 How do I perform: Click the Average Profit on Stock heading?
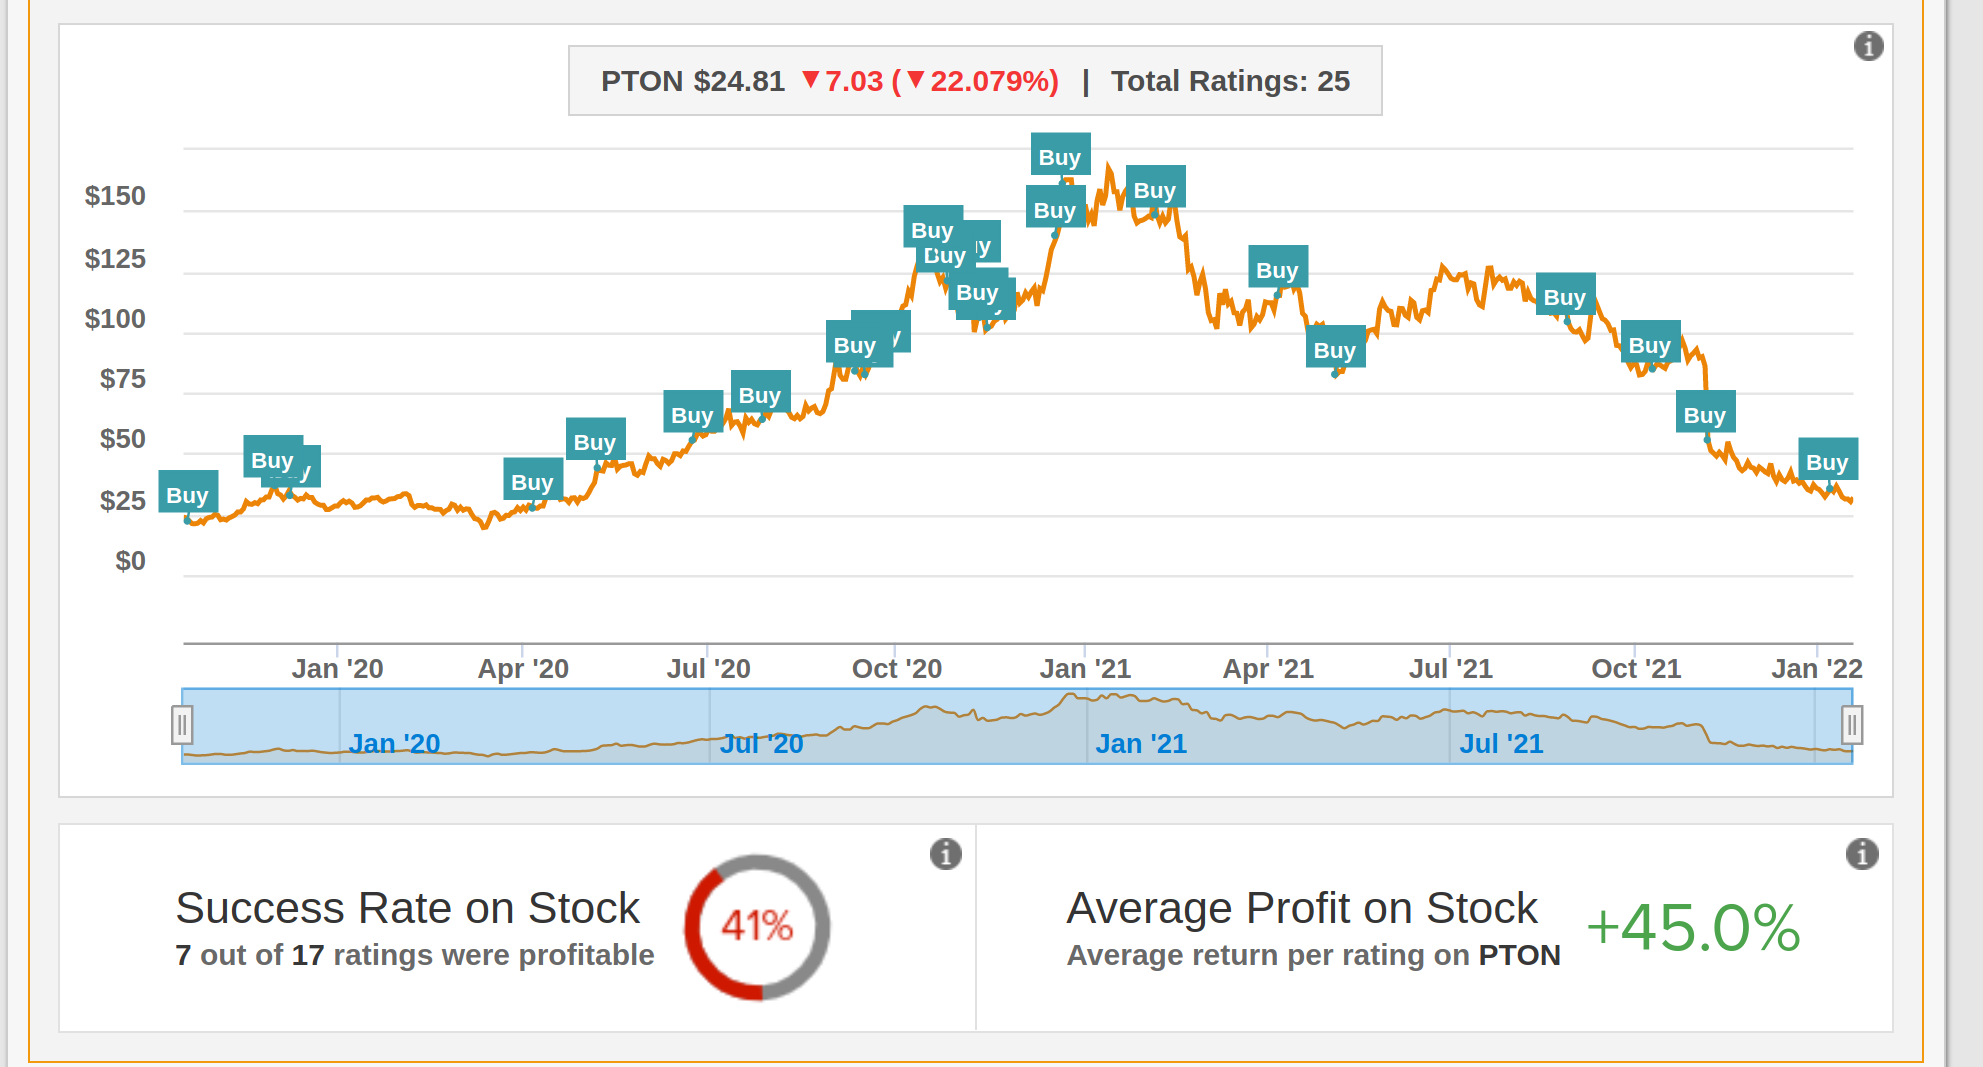1302,908
